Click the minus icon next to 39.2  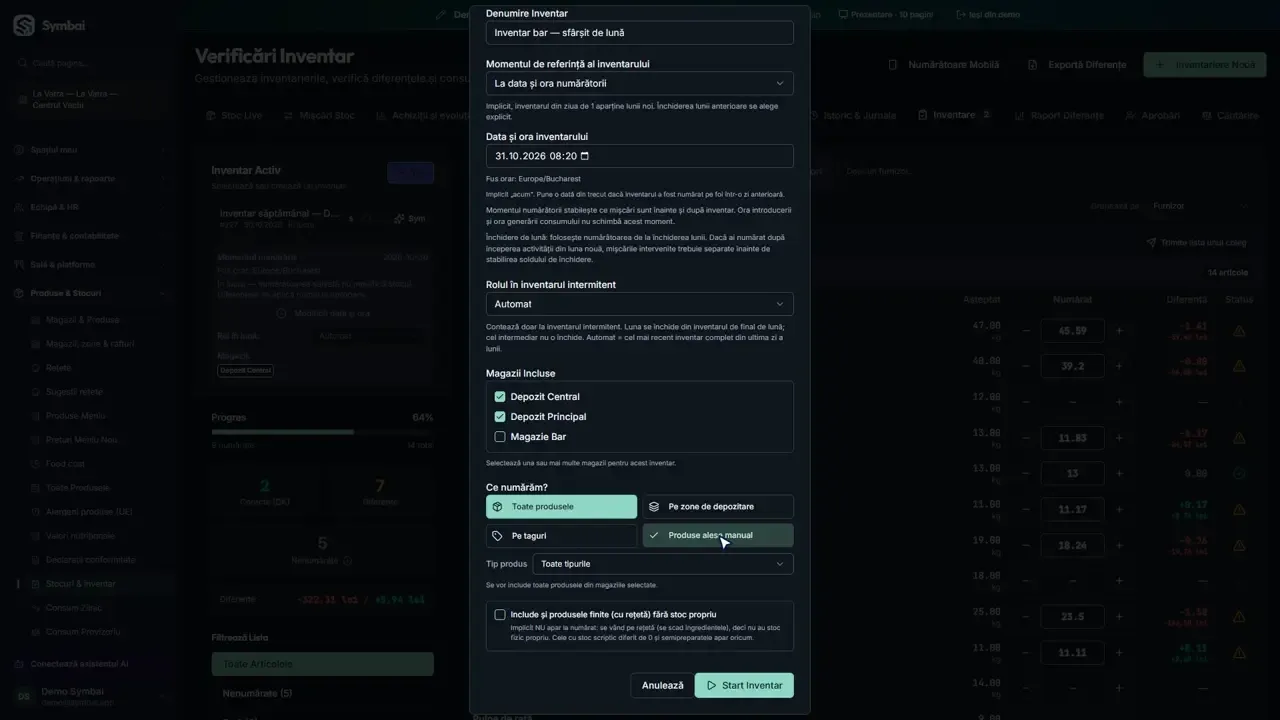tap(1026, 366)
